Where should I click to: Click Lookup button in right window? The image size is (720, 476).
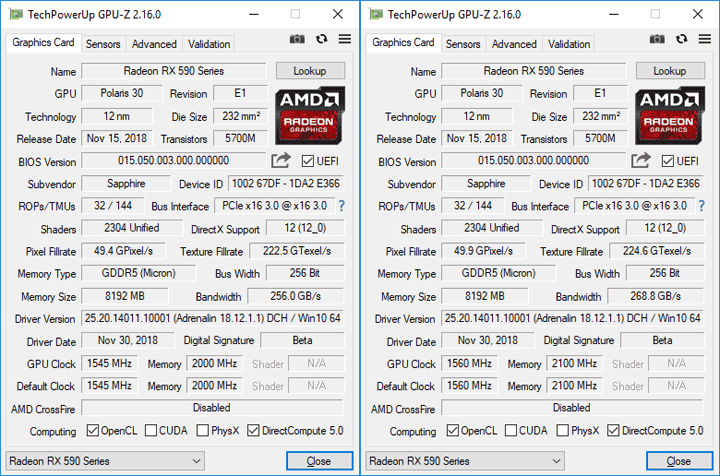(x=670, y=71)
